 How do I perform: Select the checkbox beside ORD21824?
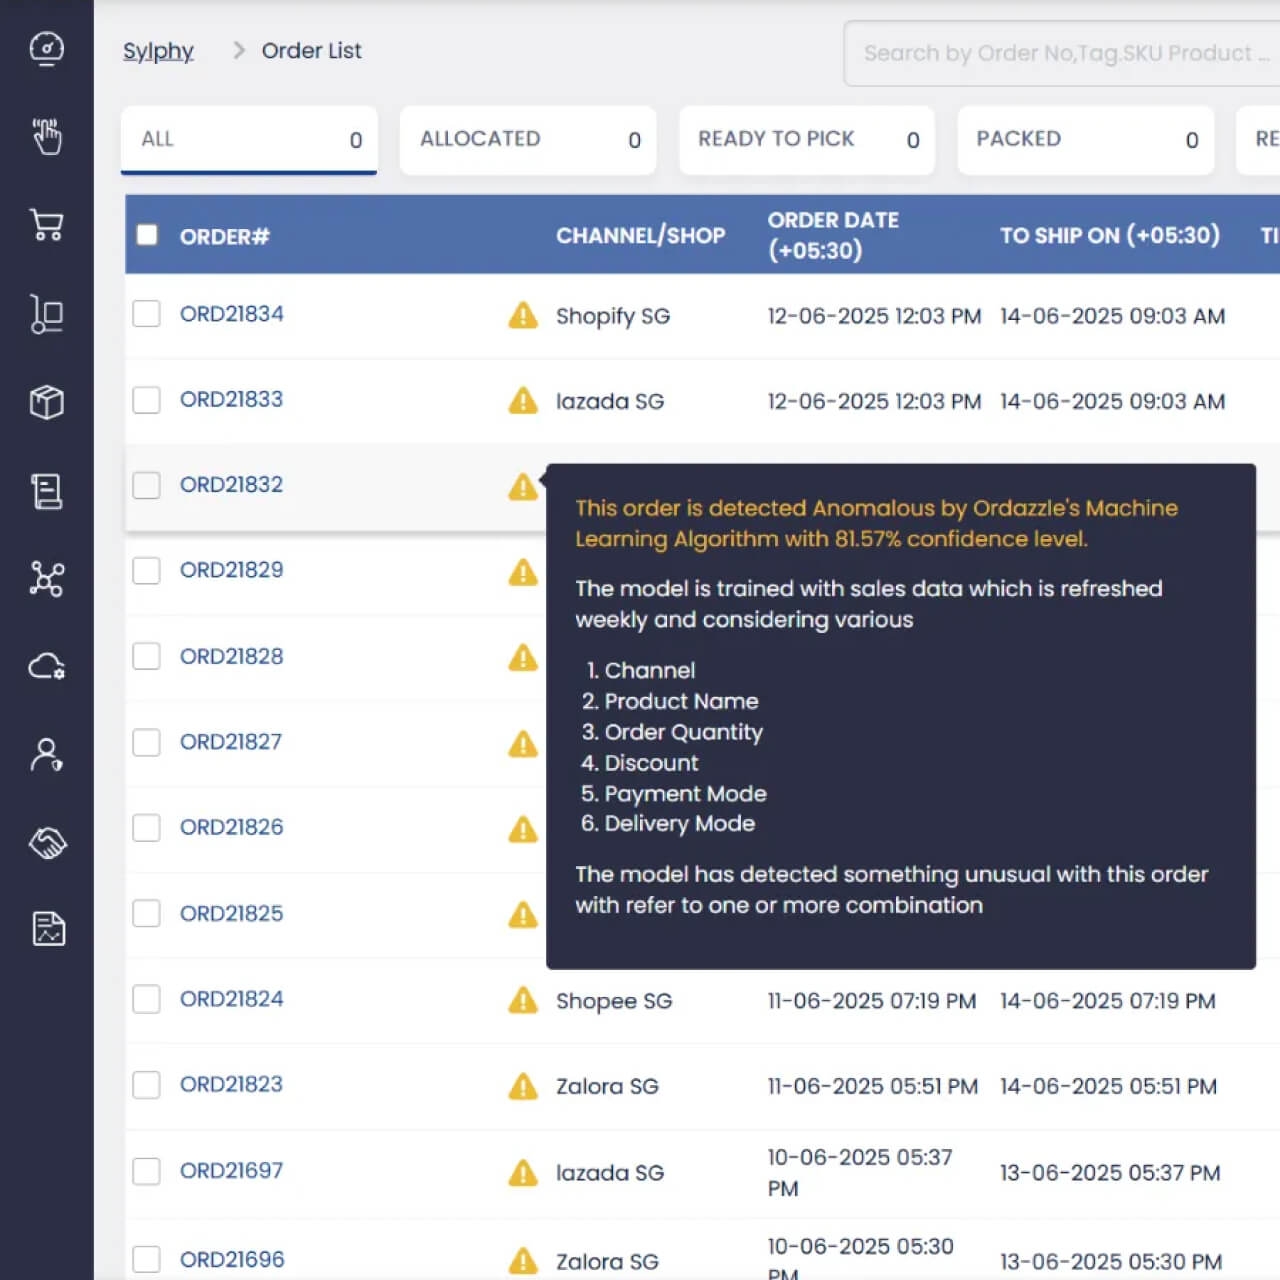pyautogui.click(x=147, y=999)
